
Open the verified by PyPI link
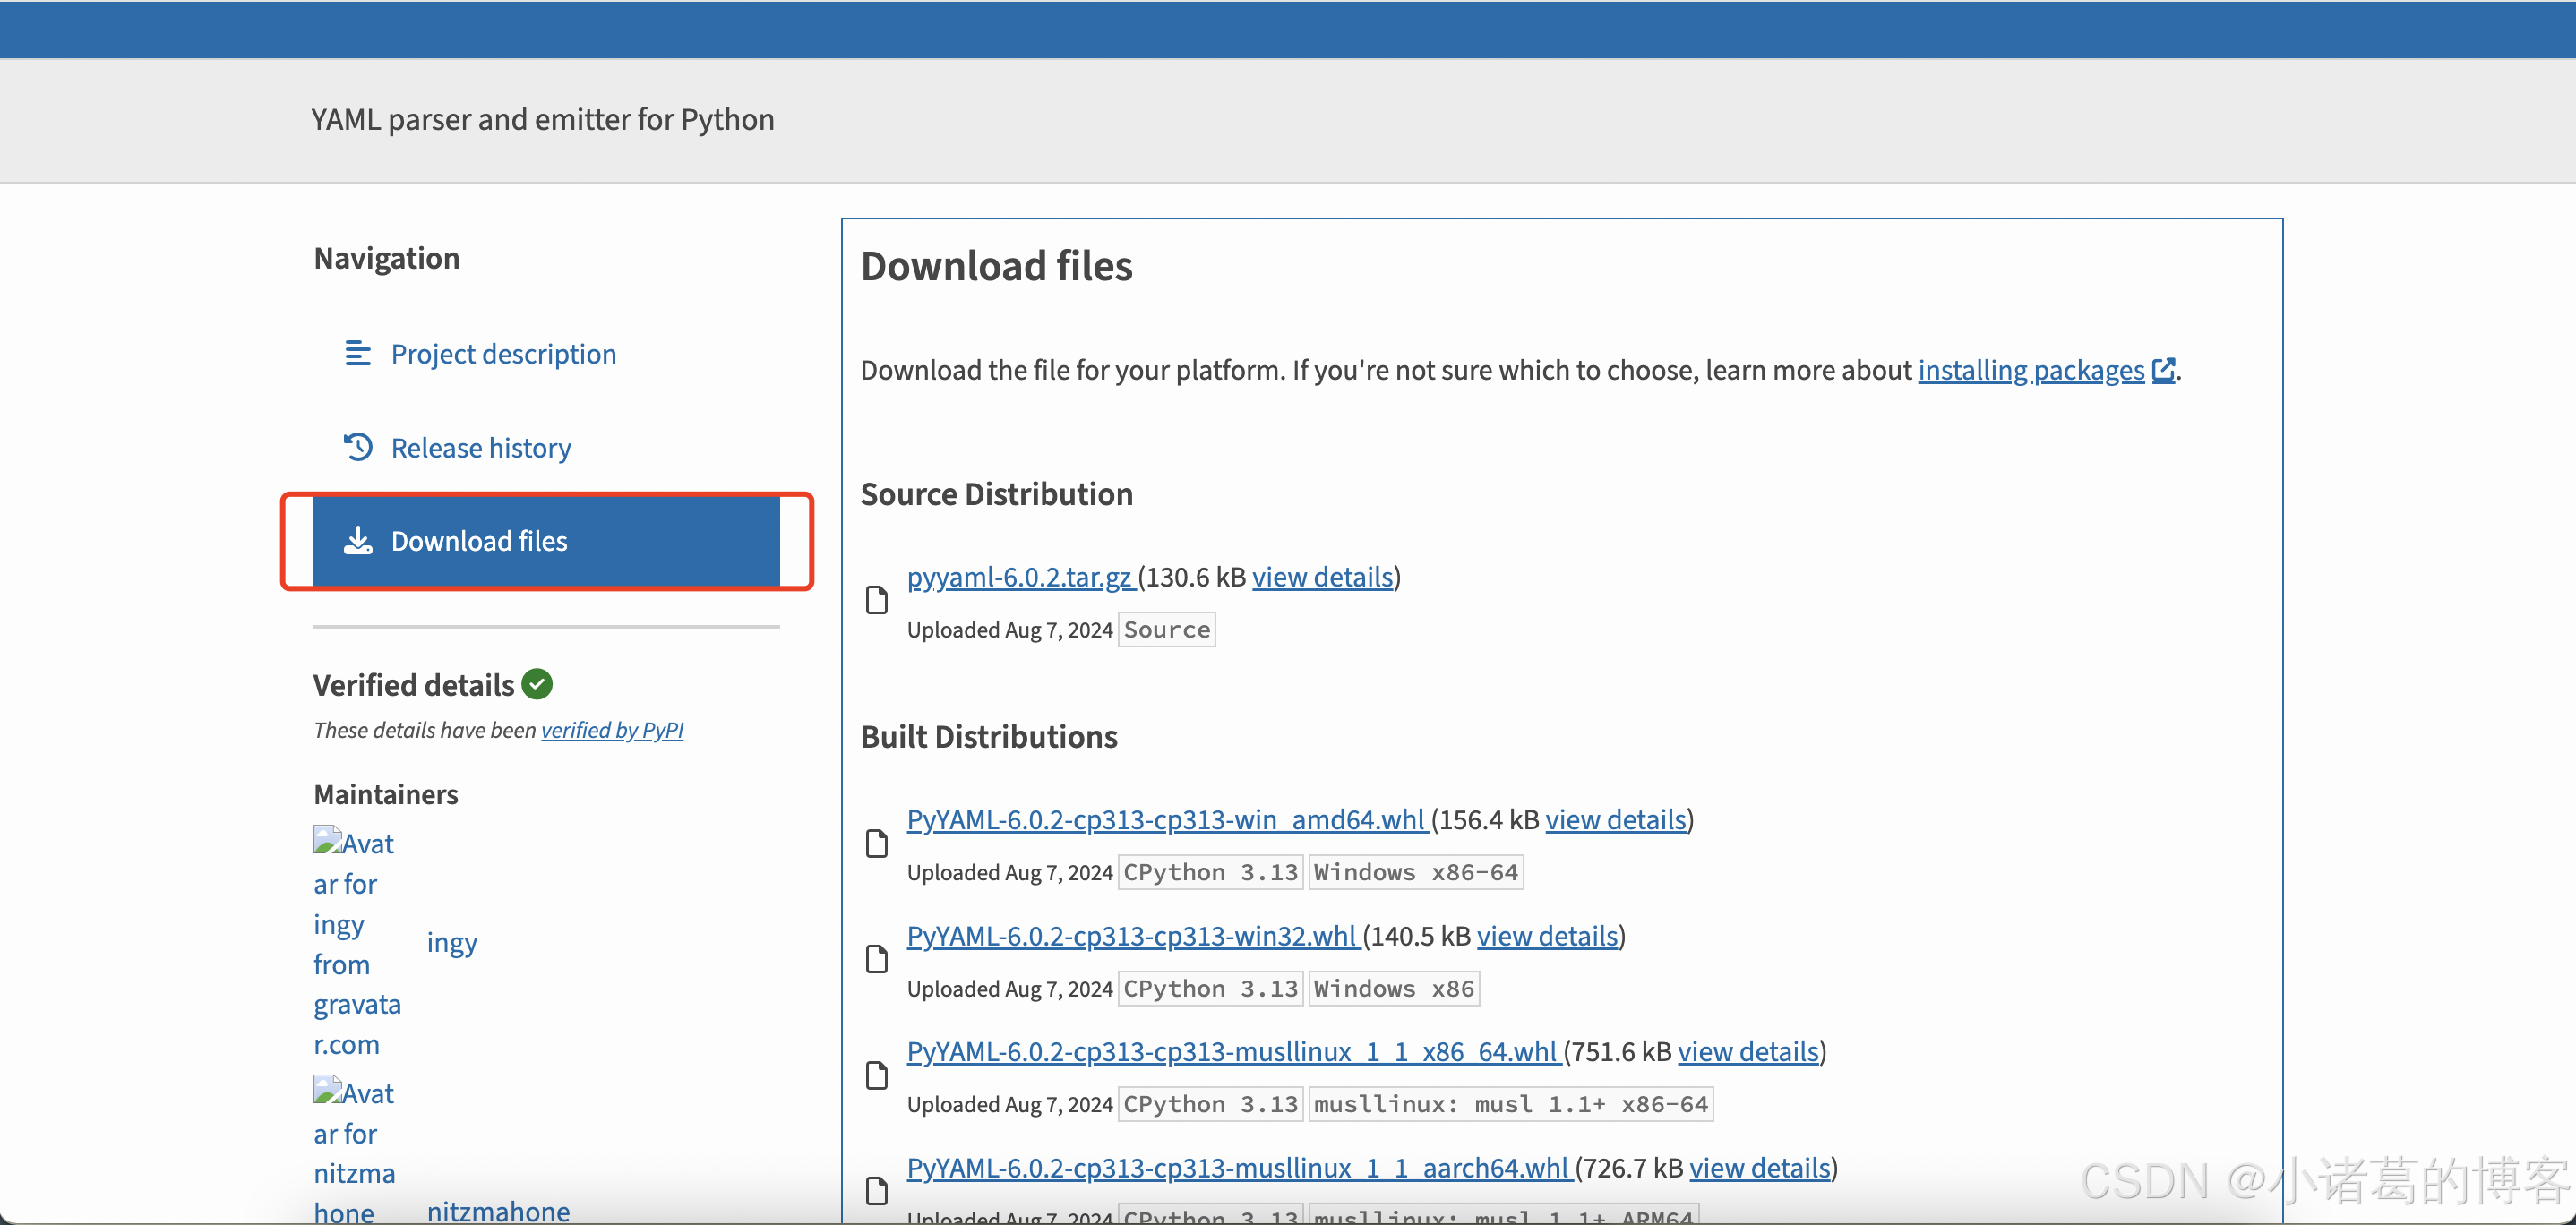pos(612,730)
